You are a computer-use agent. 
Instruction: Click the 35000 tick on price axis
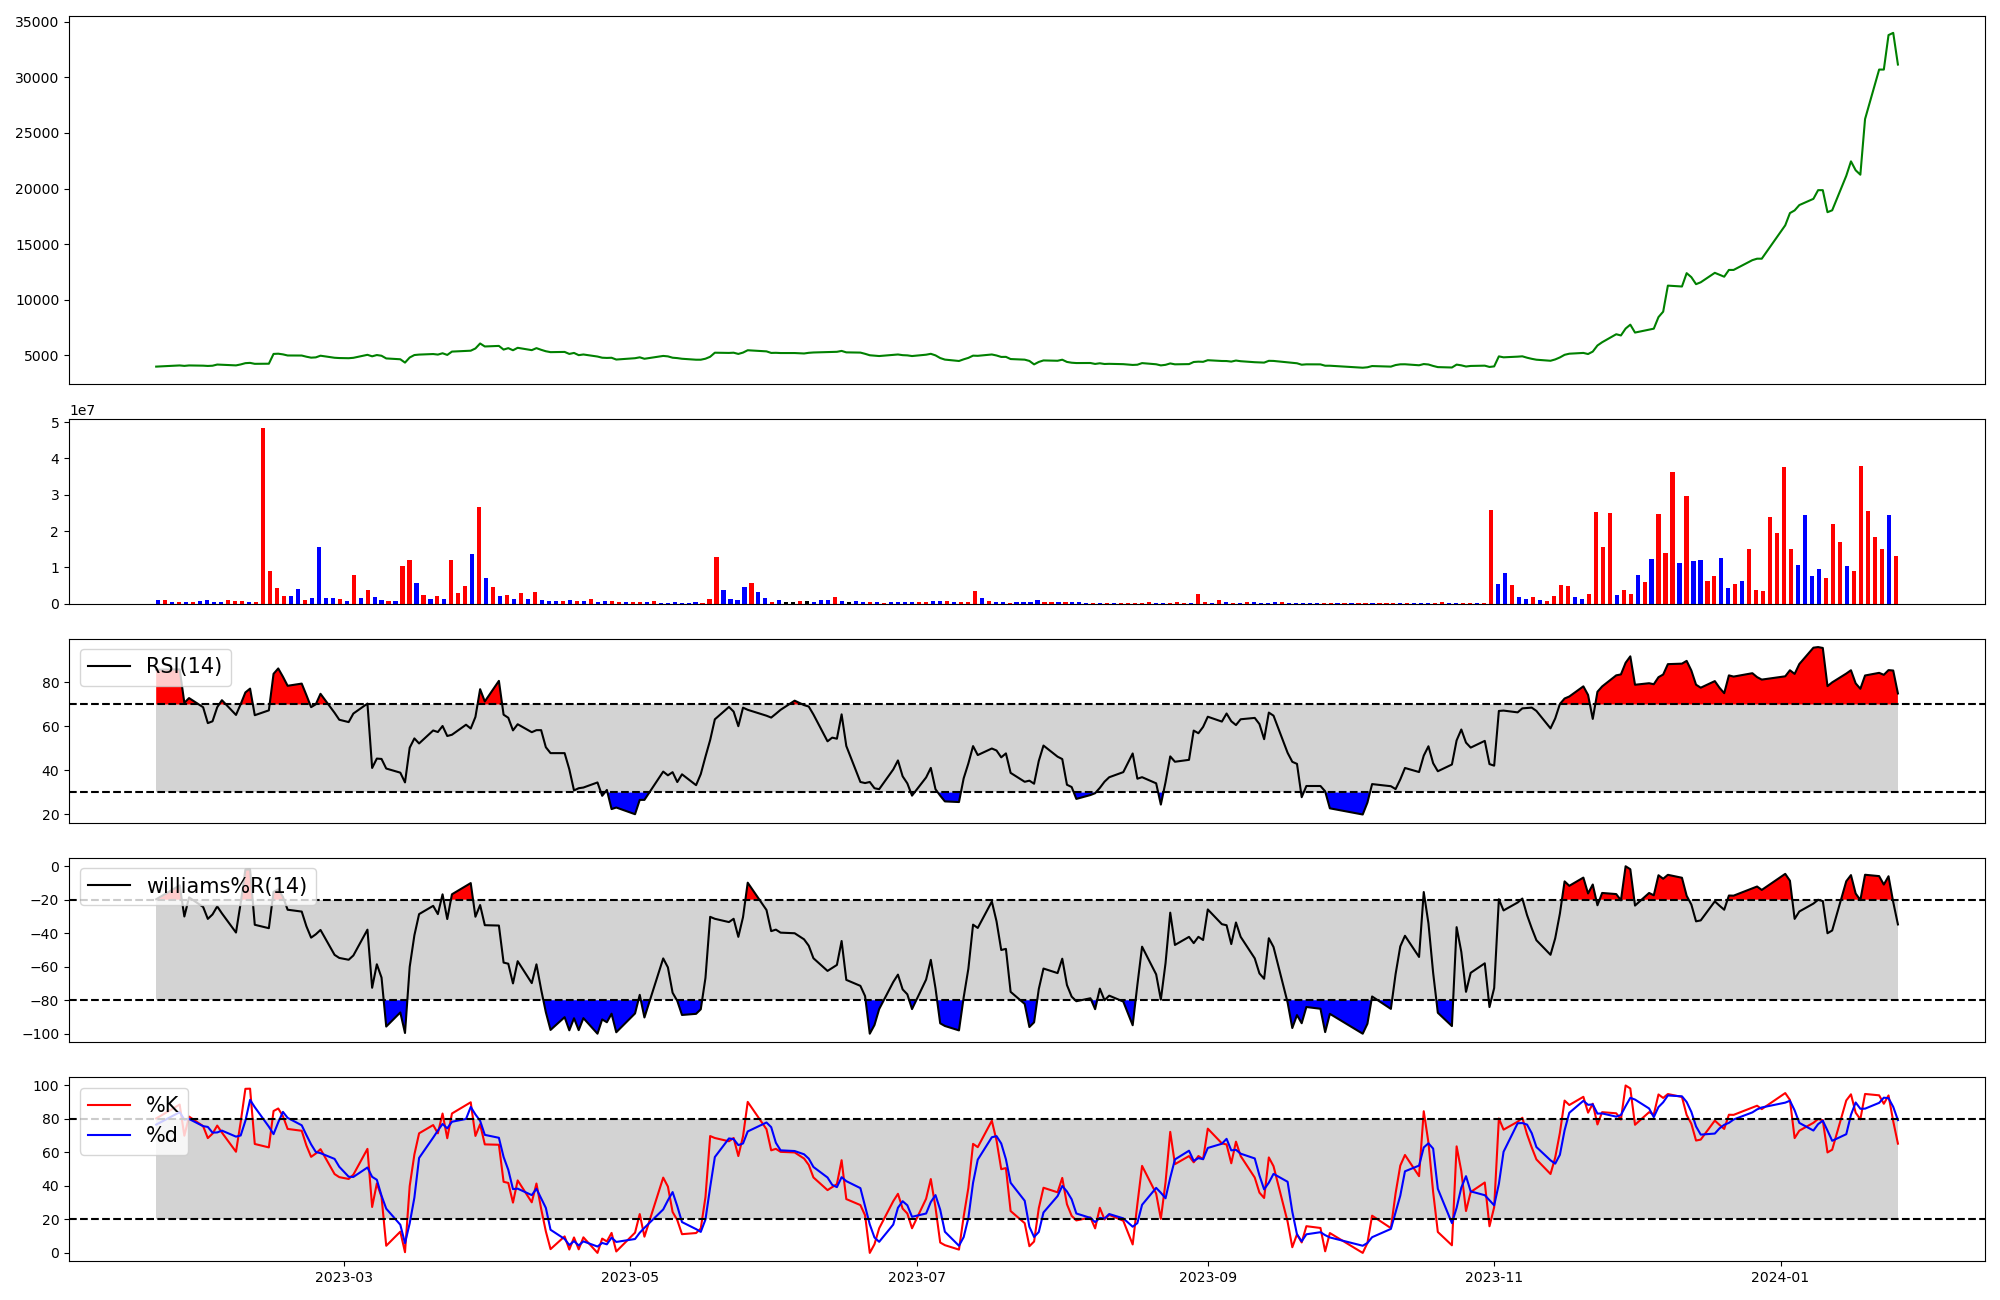pyautogui.click(x=36, y=22)
